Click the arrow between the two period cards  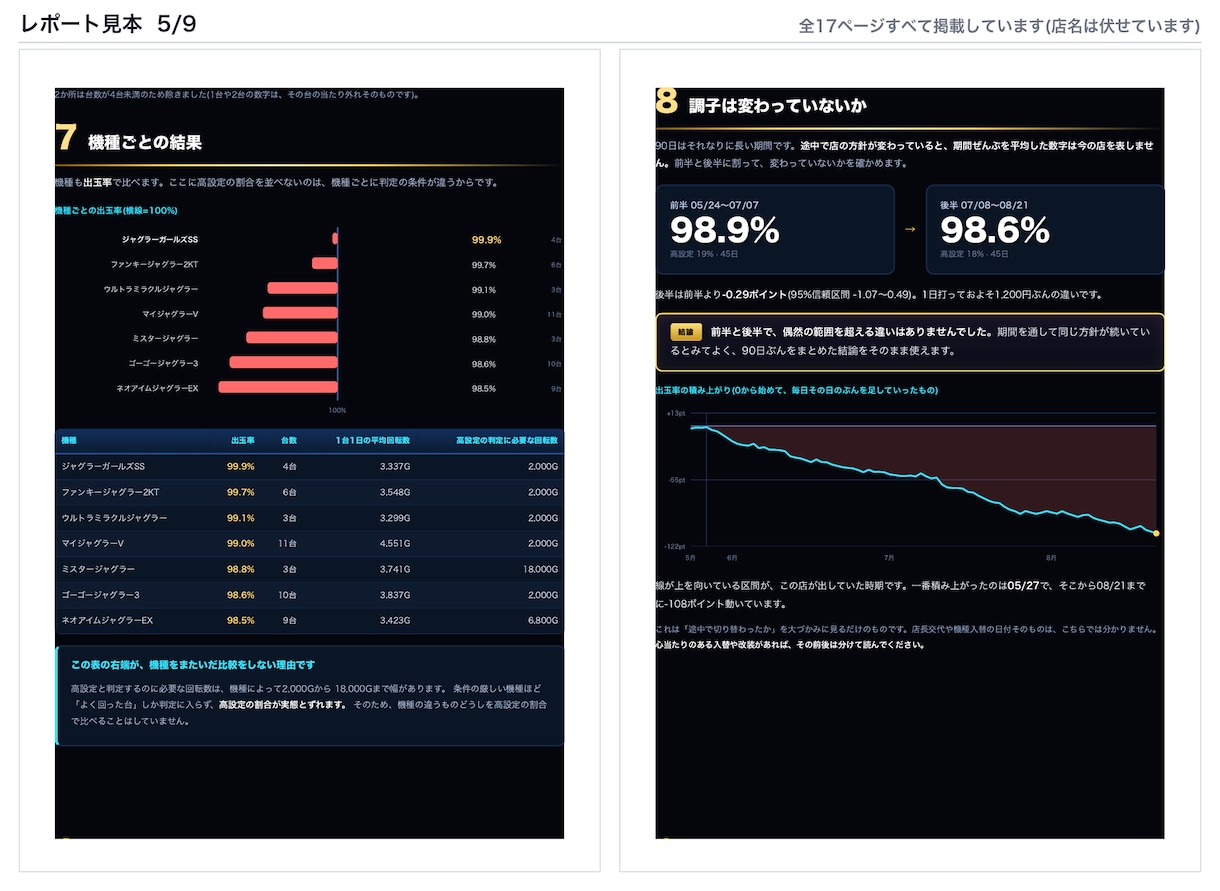910,229
